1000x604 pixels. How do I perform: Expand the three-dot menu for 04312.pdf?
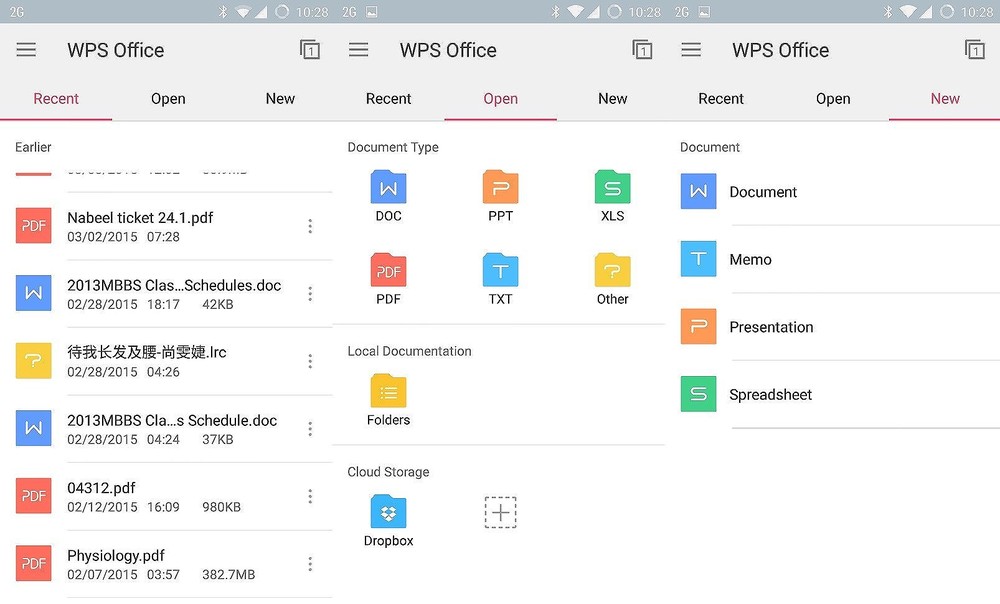310,497
